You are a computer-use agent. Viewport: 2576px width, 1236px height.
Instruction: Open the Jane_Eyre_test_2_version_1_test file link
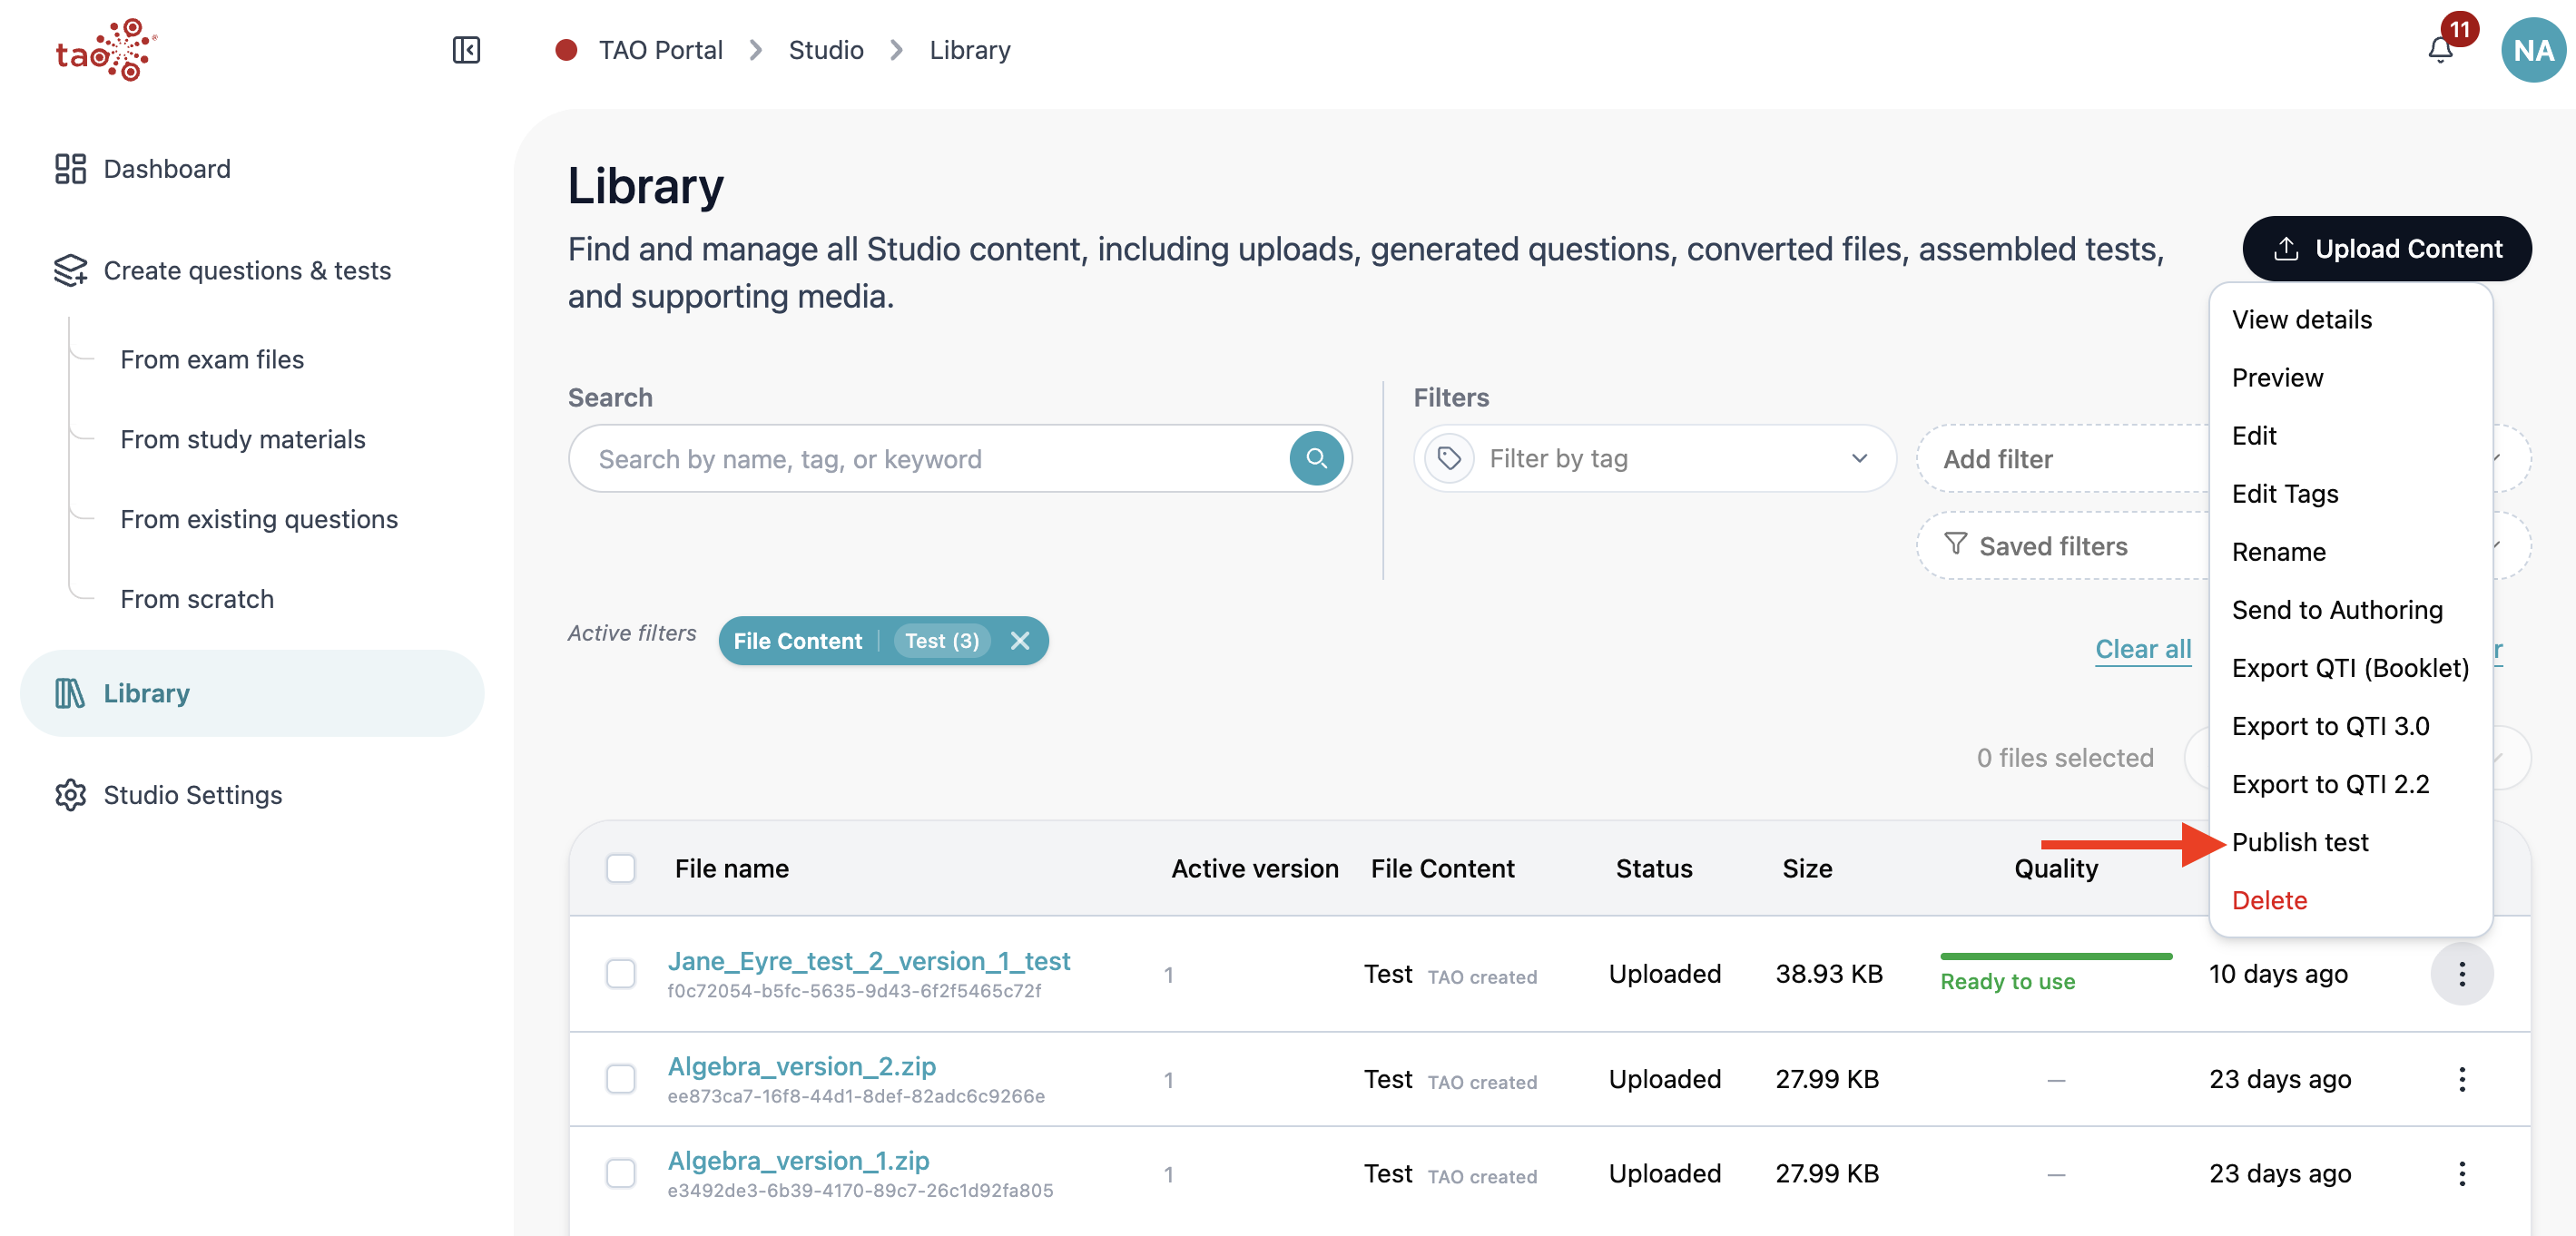868,961
